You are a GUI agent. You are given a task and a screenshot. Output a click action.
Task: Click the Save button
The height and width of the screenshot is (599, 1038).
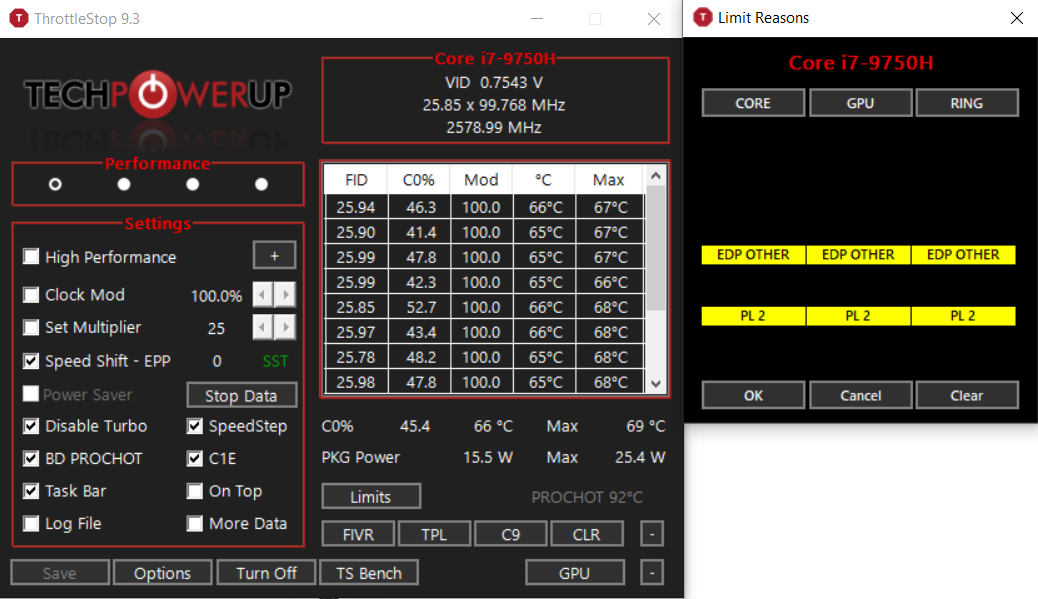point(60,573)
